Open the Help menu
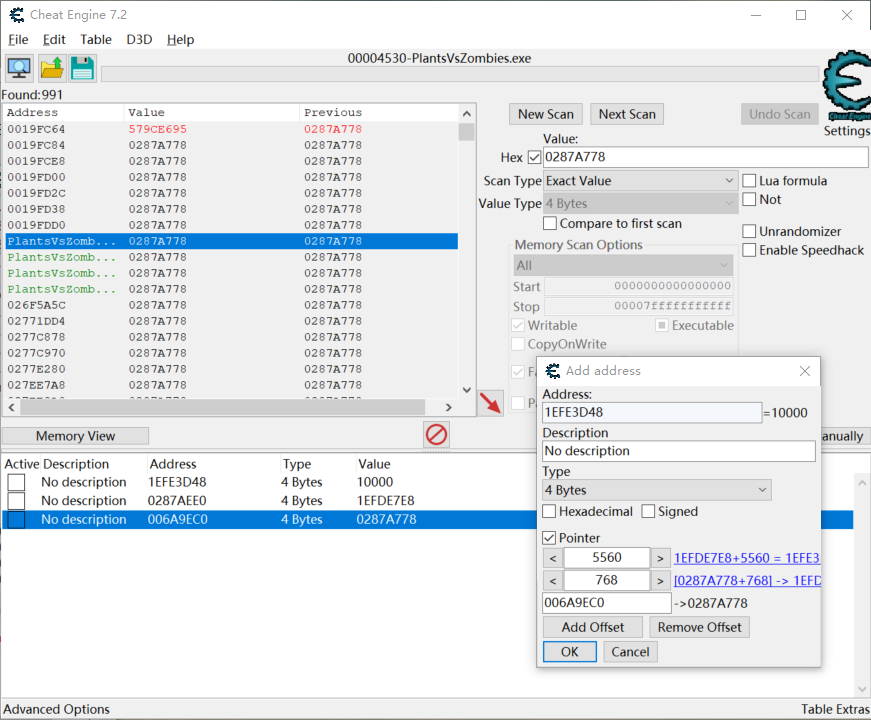871x720 pixels. click(181, 40)
